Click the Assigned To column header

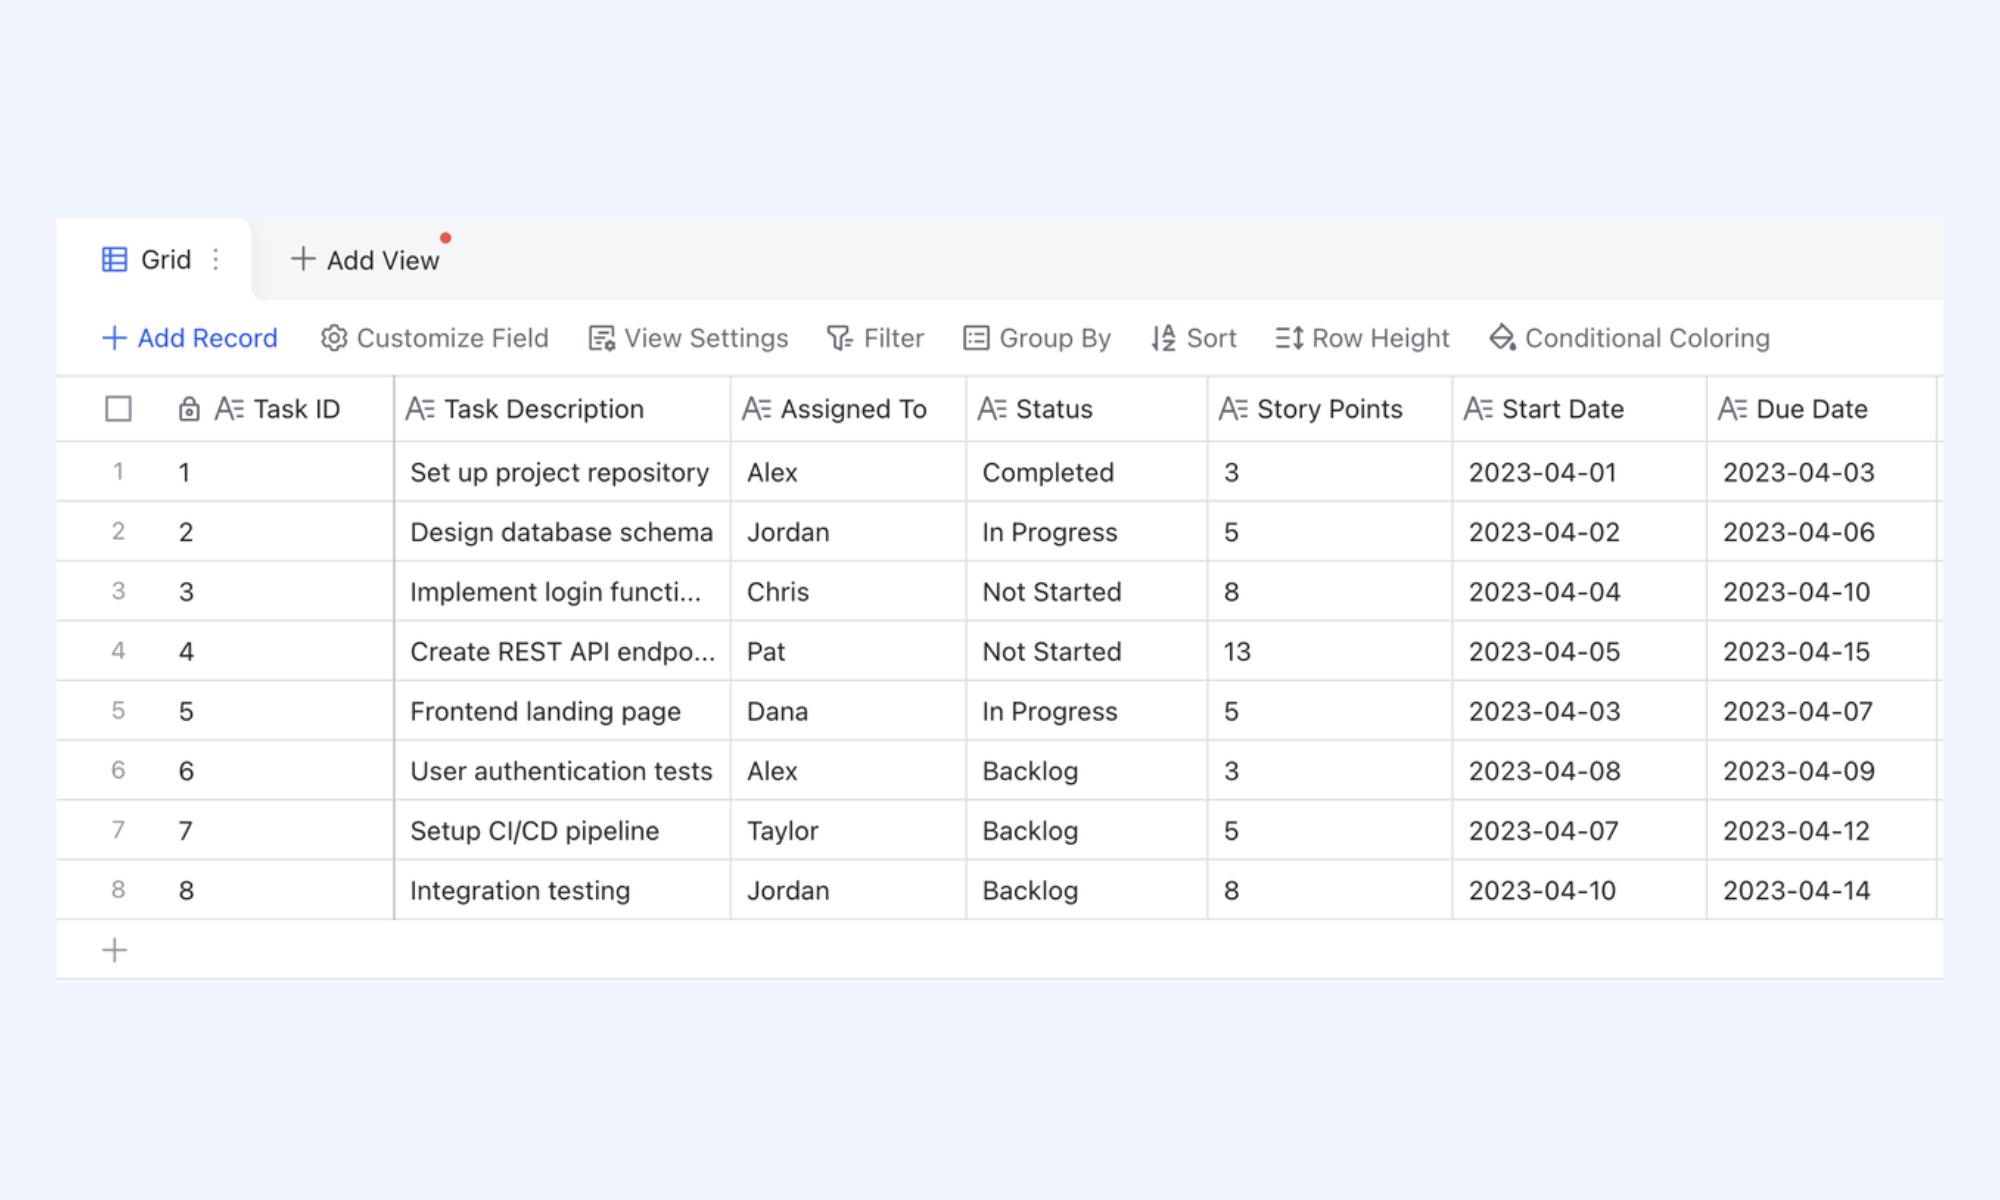pos(849,409)
